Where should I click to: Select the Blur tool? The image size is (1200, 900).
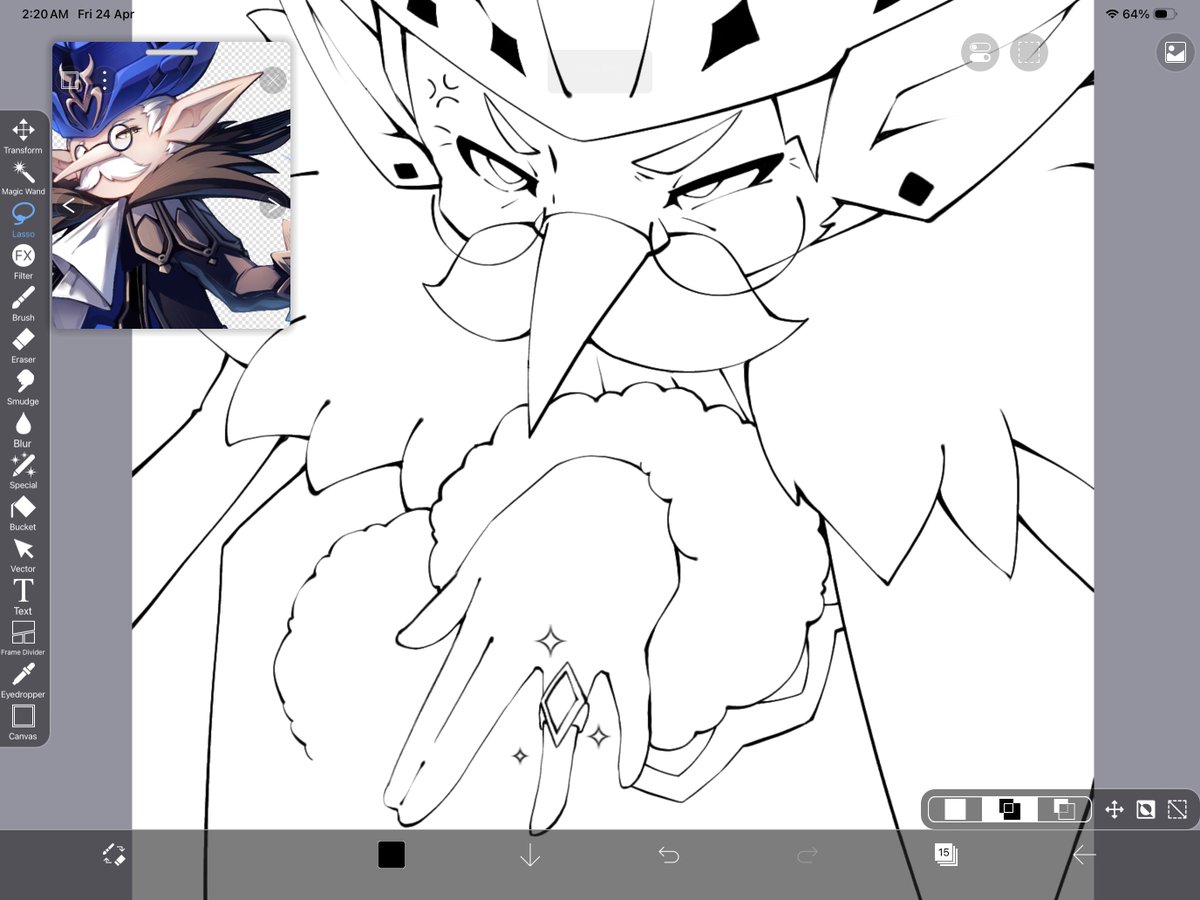tap(23, 430)
